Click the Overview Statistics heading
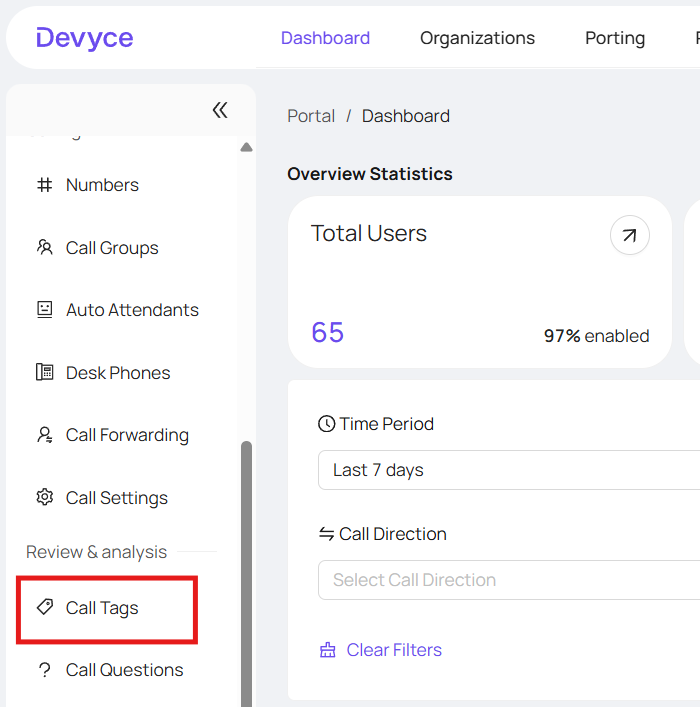Screen dimensions: 700x707 [x=370, y=174]
